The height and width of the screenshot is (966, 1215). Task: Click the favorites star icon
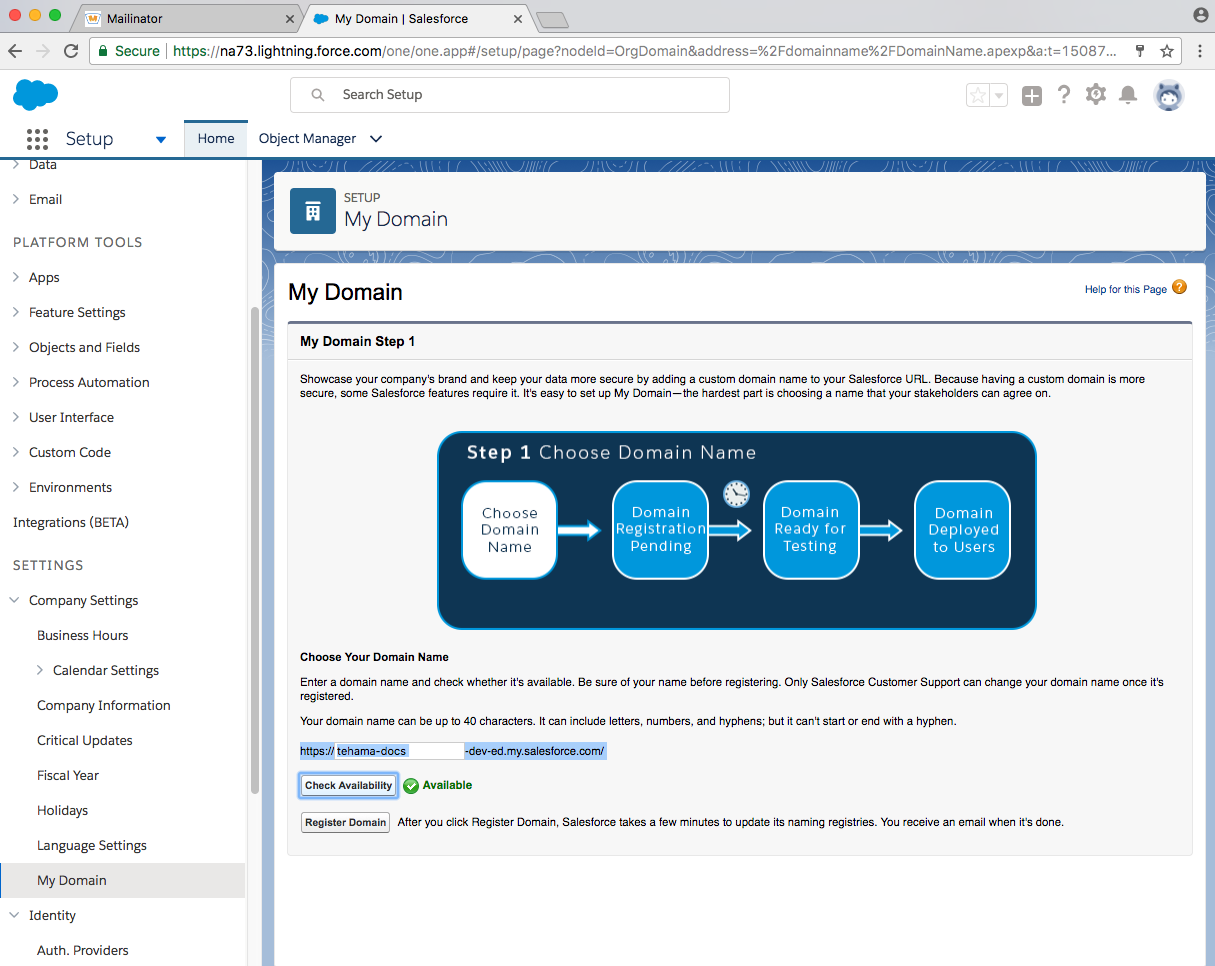(977, 95)
